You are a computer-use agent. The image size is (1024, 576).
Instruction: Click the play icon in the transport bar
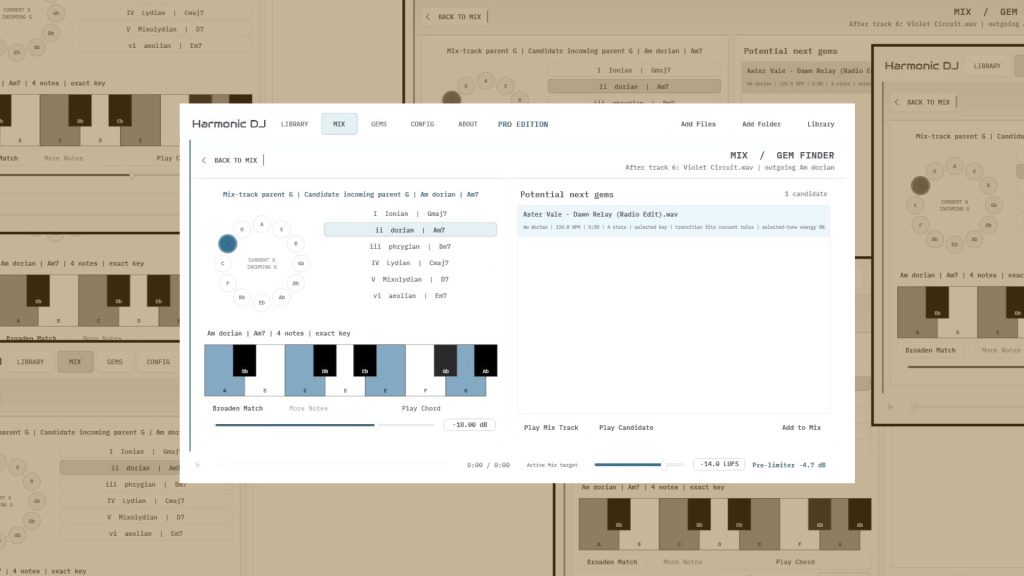pos(197,465)
